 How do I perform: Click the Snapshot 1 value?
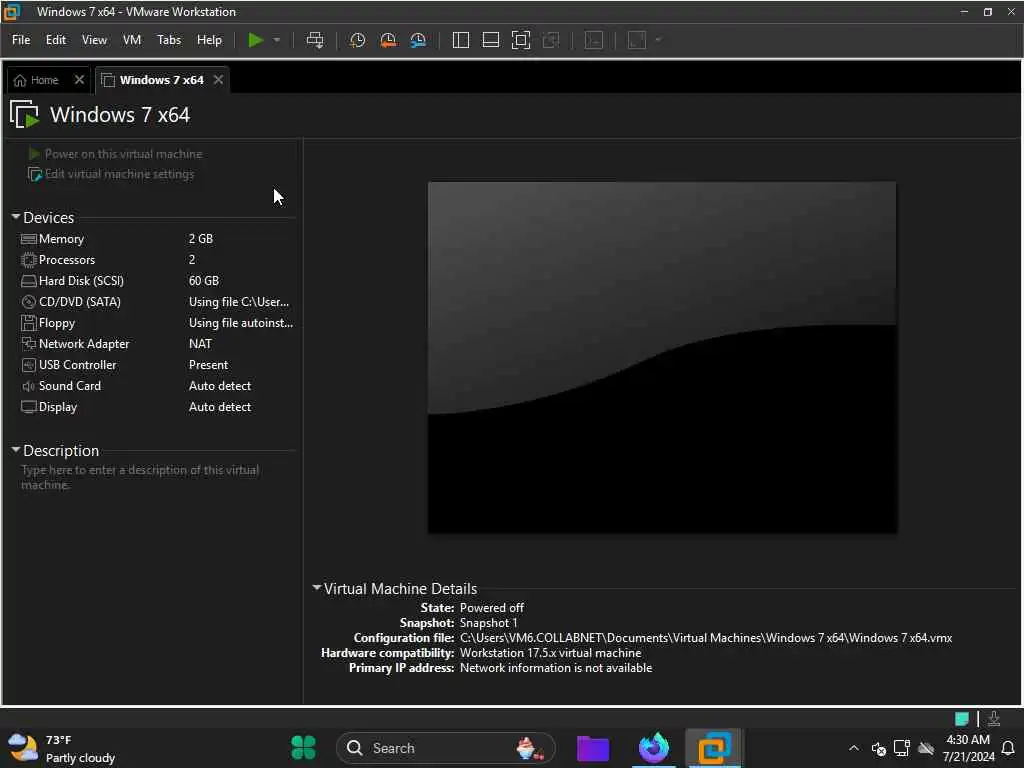tap(488, 623)
